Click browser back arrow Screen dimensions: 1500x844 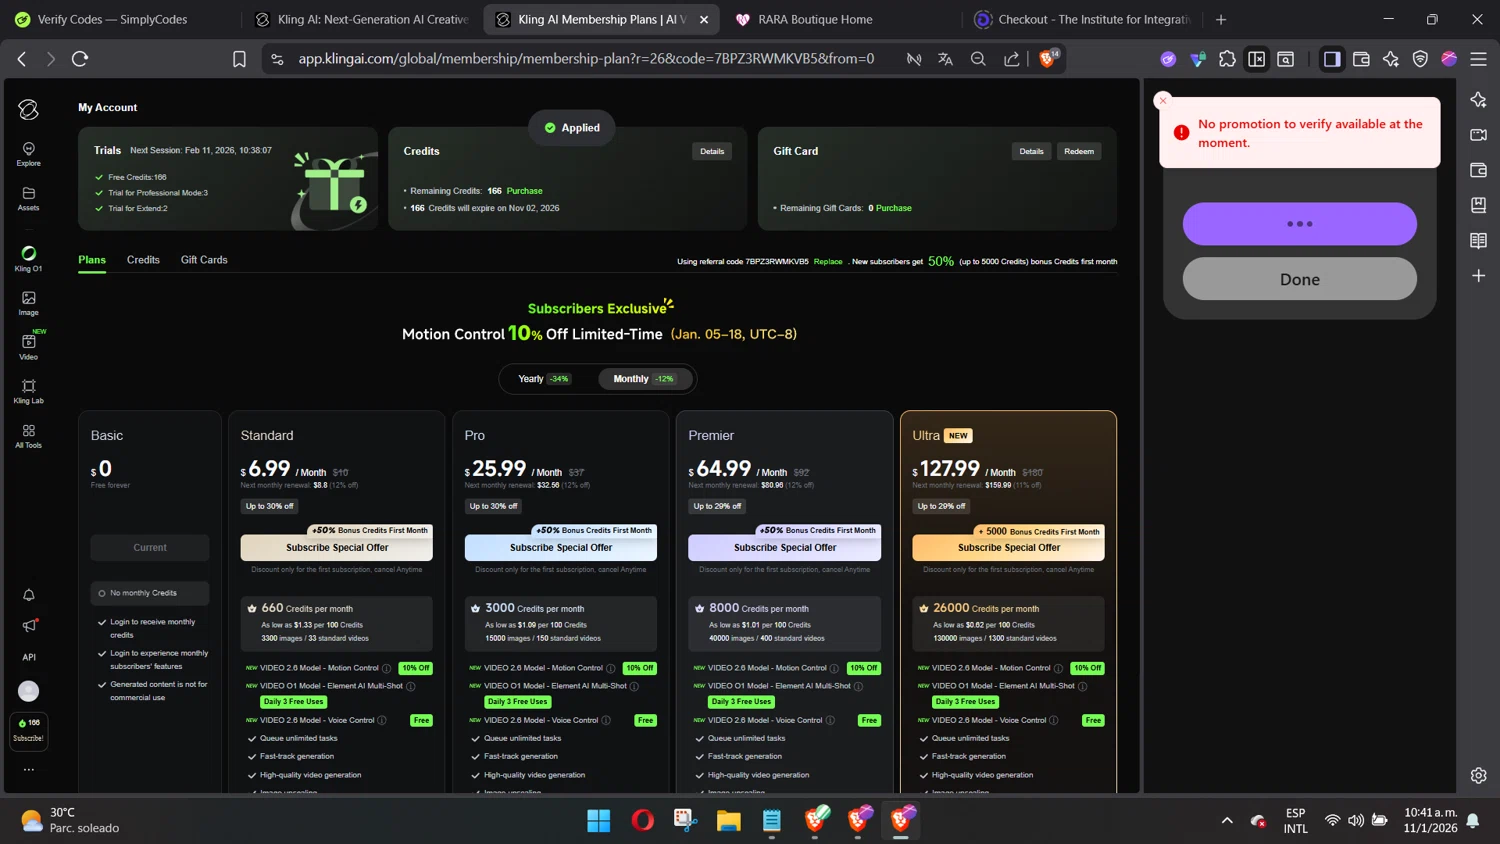tap(22, 59)
